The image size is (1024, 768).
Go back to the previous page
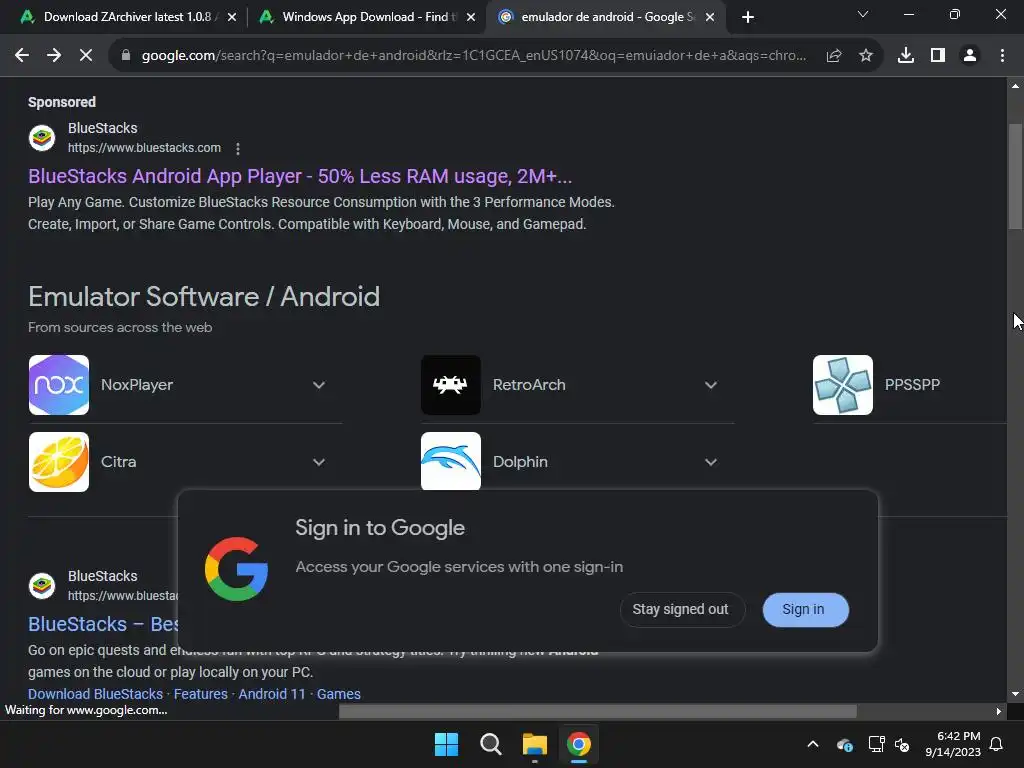point(22,56)
